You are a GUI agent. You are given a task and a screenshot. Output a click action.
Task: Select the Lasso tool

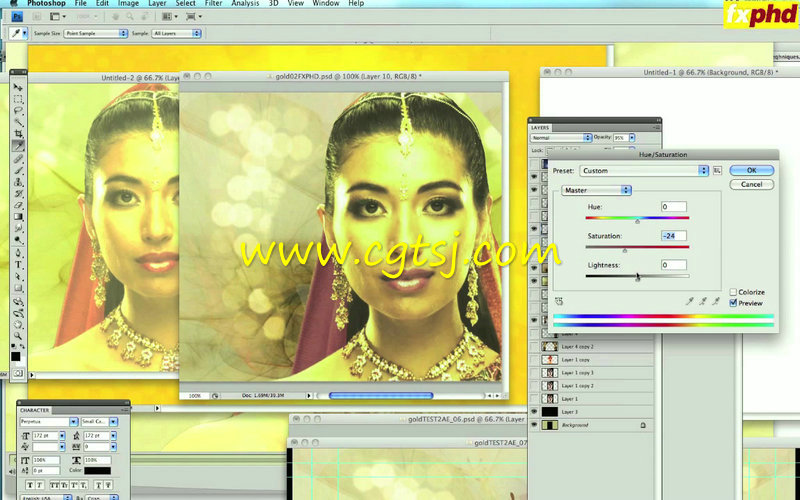(x=18, y=110)
